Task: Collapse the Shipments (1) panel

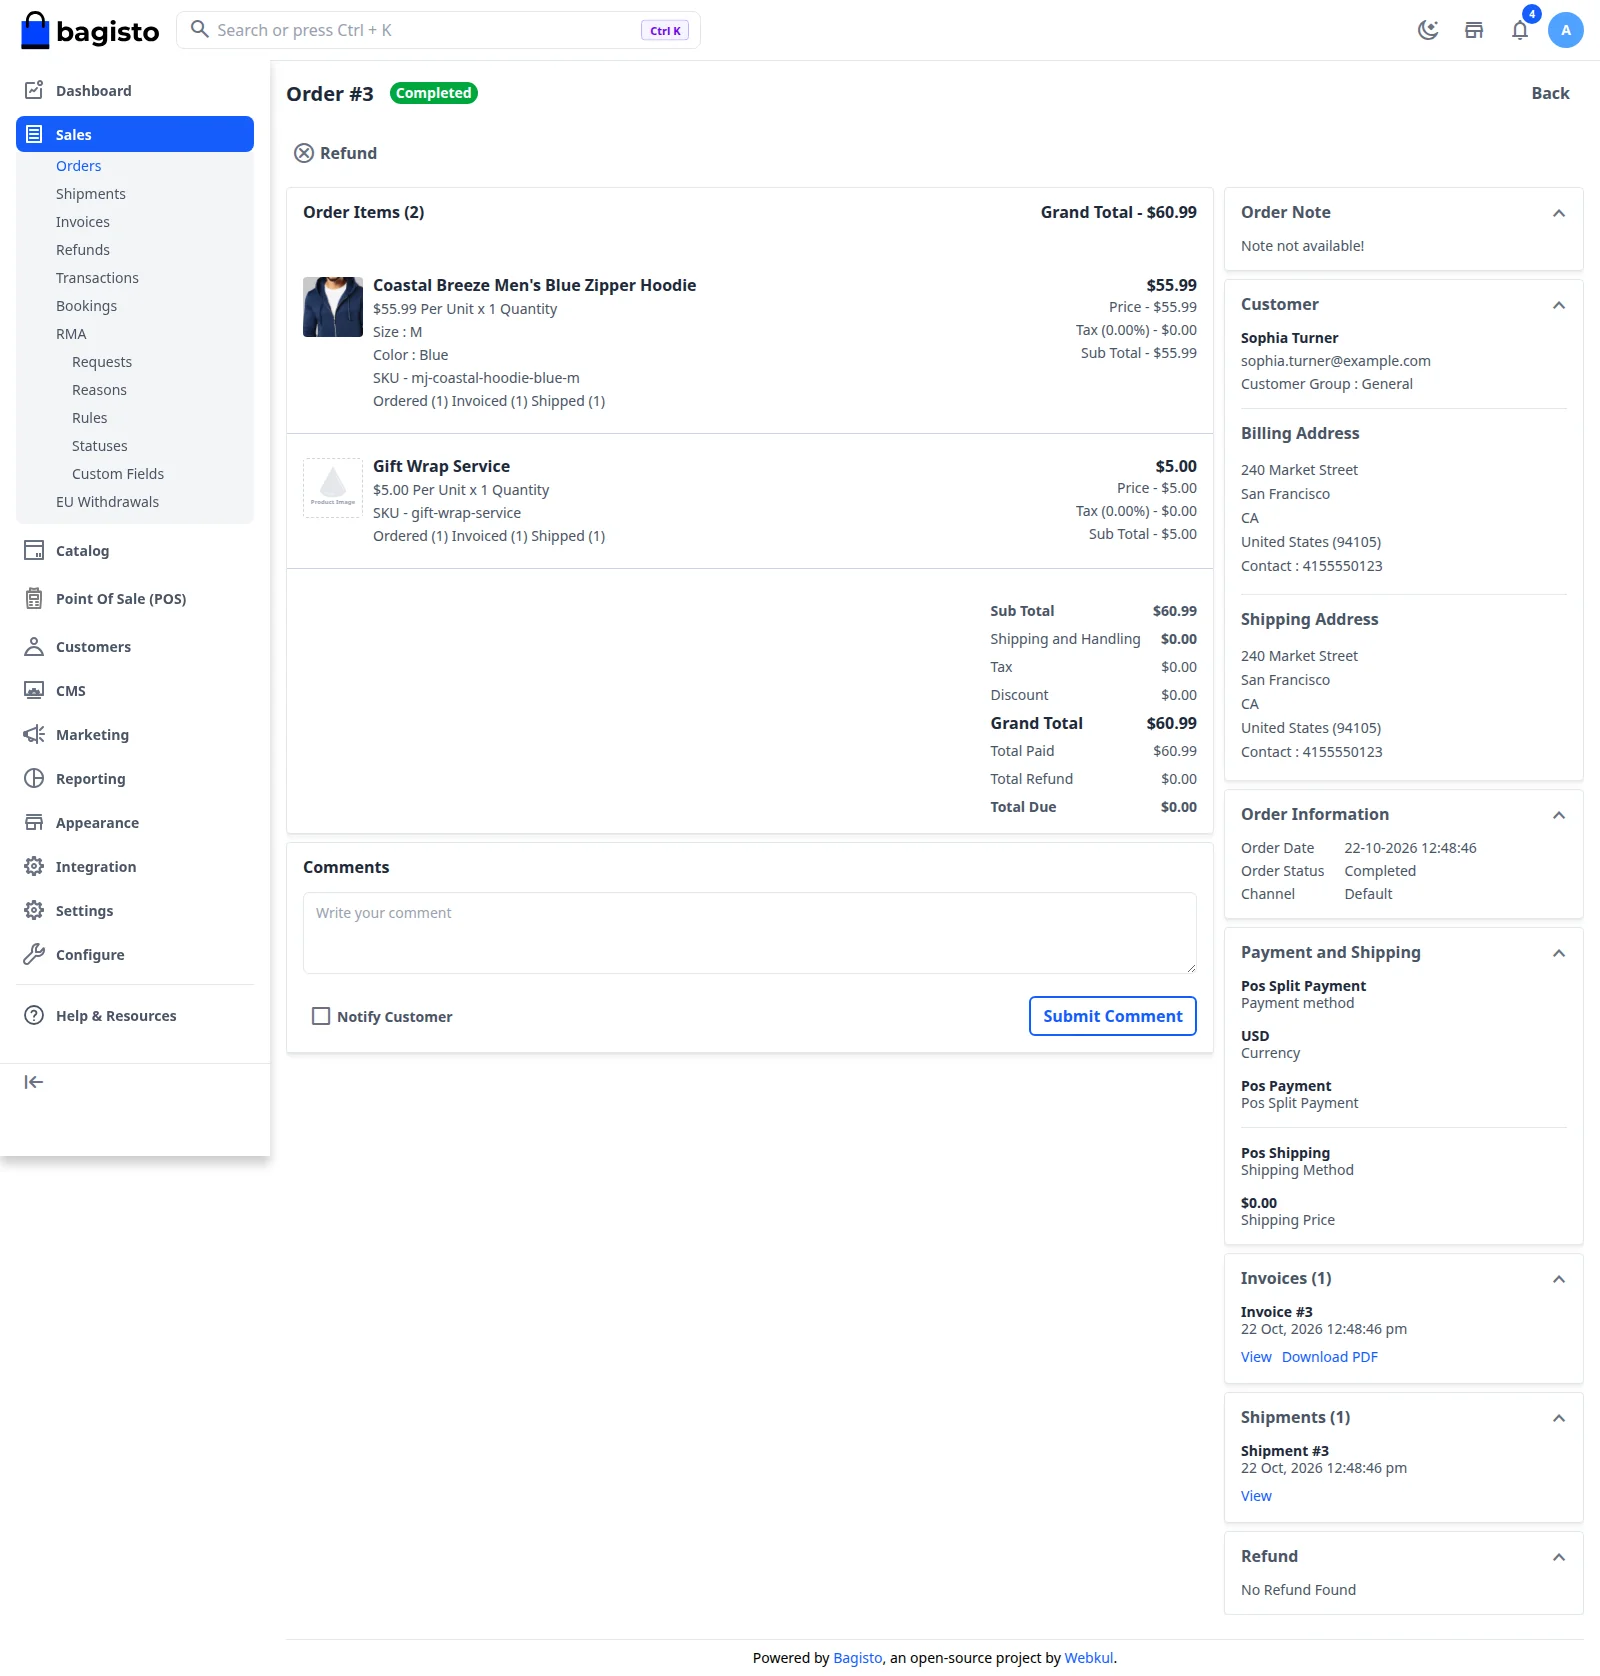Action: click(1558, 1418)
